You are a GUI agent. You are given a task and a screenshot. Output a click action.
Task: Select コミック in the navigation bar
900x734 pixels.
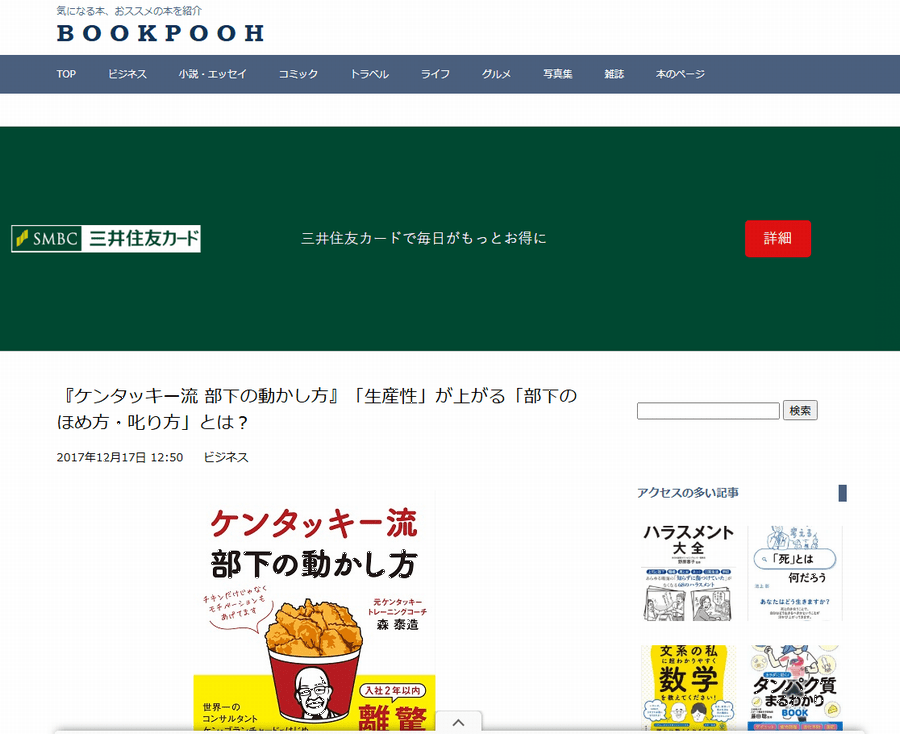coord(298,74)
